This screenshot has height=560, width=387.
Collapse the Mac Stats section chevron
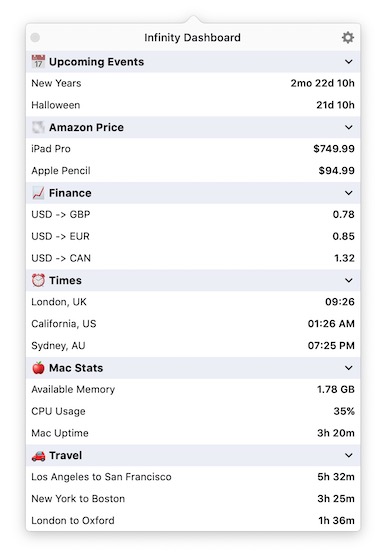point(348,368)
